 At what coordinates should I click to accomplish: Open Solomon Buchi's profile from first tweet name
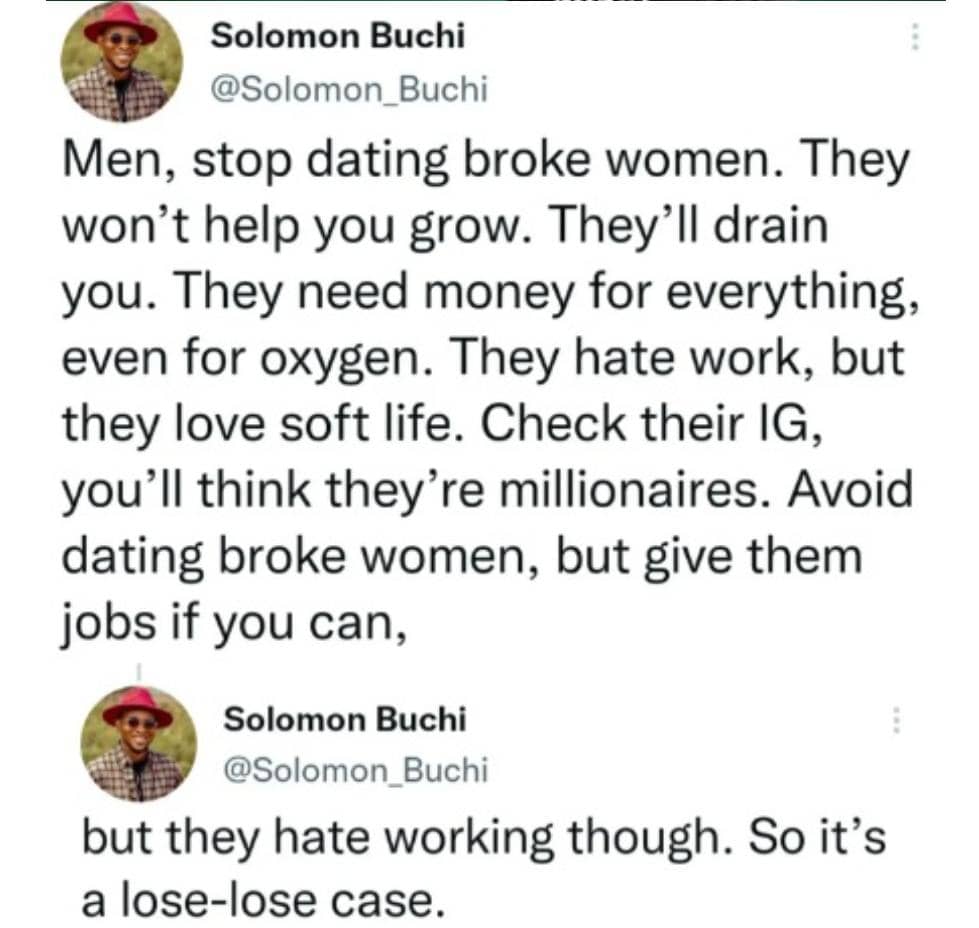point(338,38)
